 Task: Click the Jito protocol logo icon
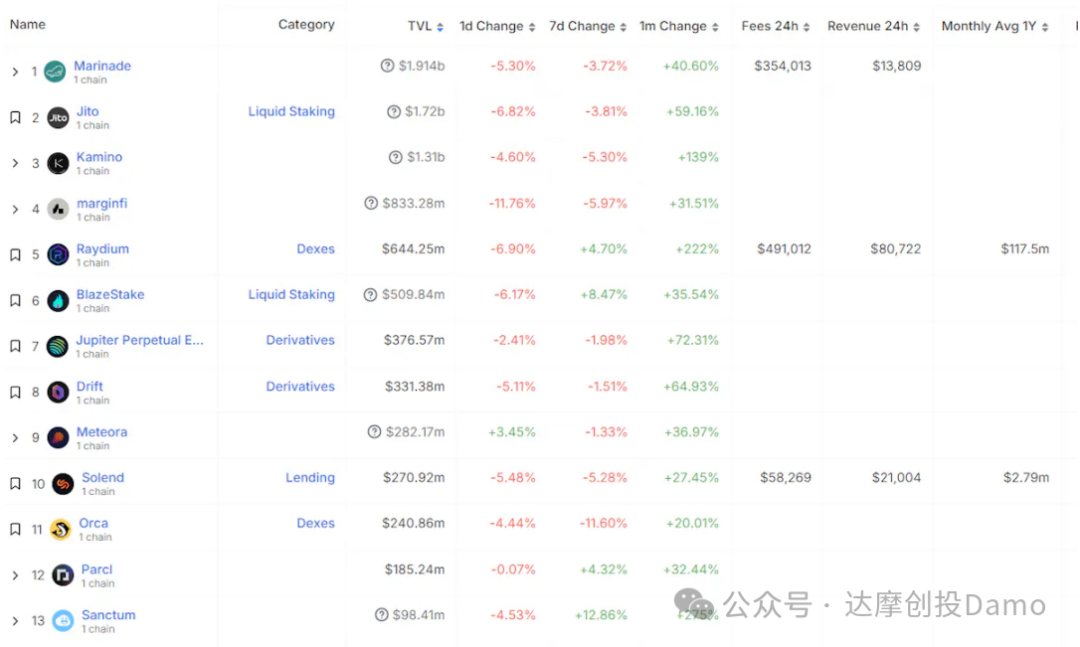59,118
